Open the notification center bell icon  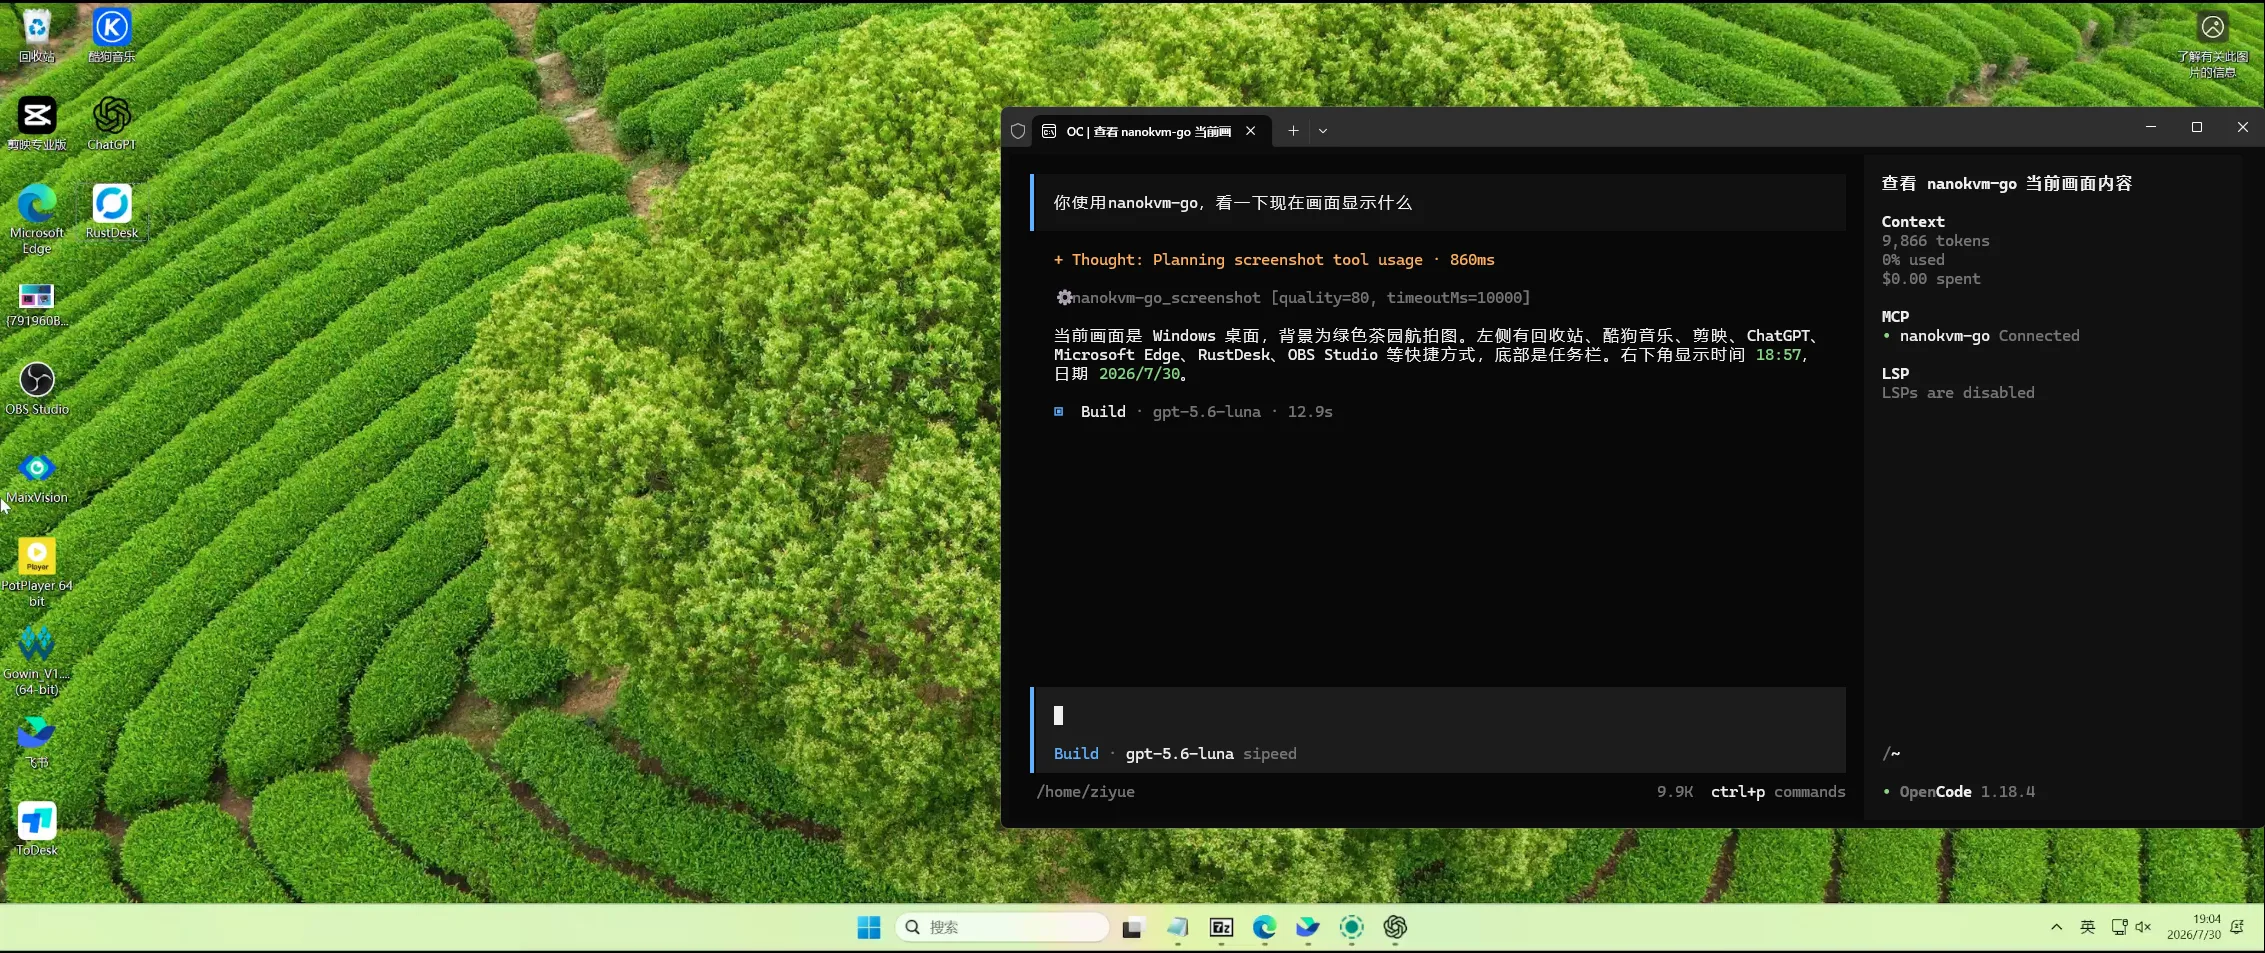(2238, 927)
